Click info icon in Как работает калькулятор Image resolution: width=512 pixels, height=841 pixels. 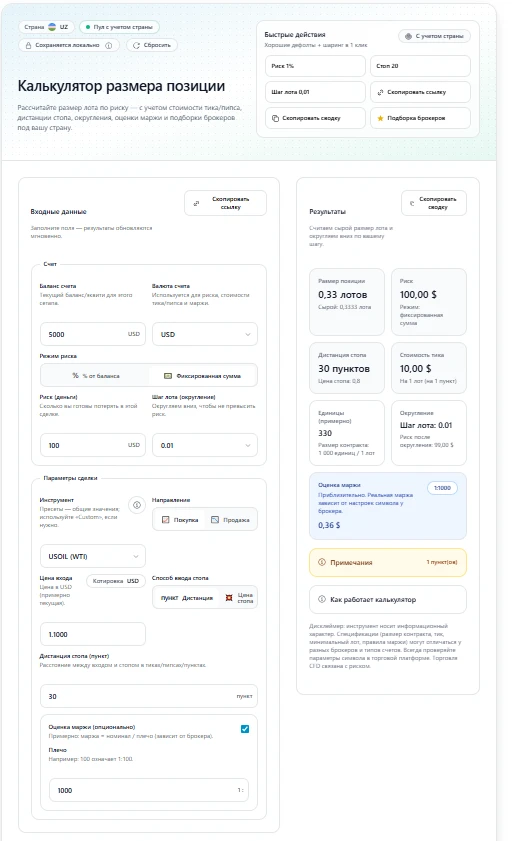[322, 599]
